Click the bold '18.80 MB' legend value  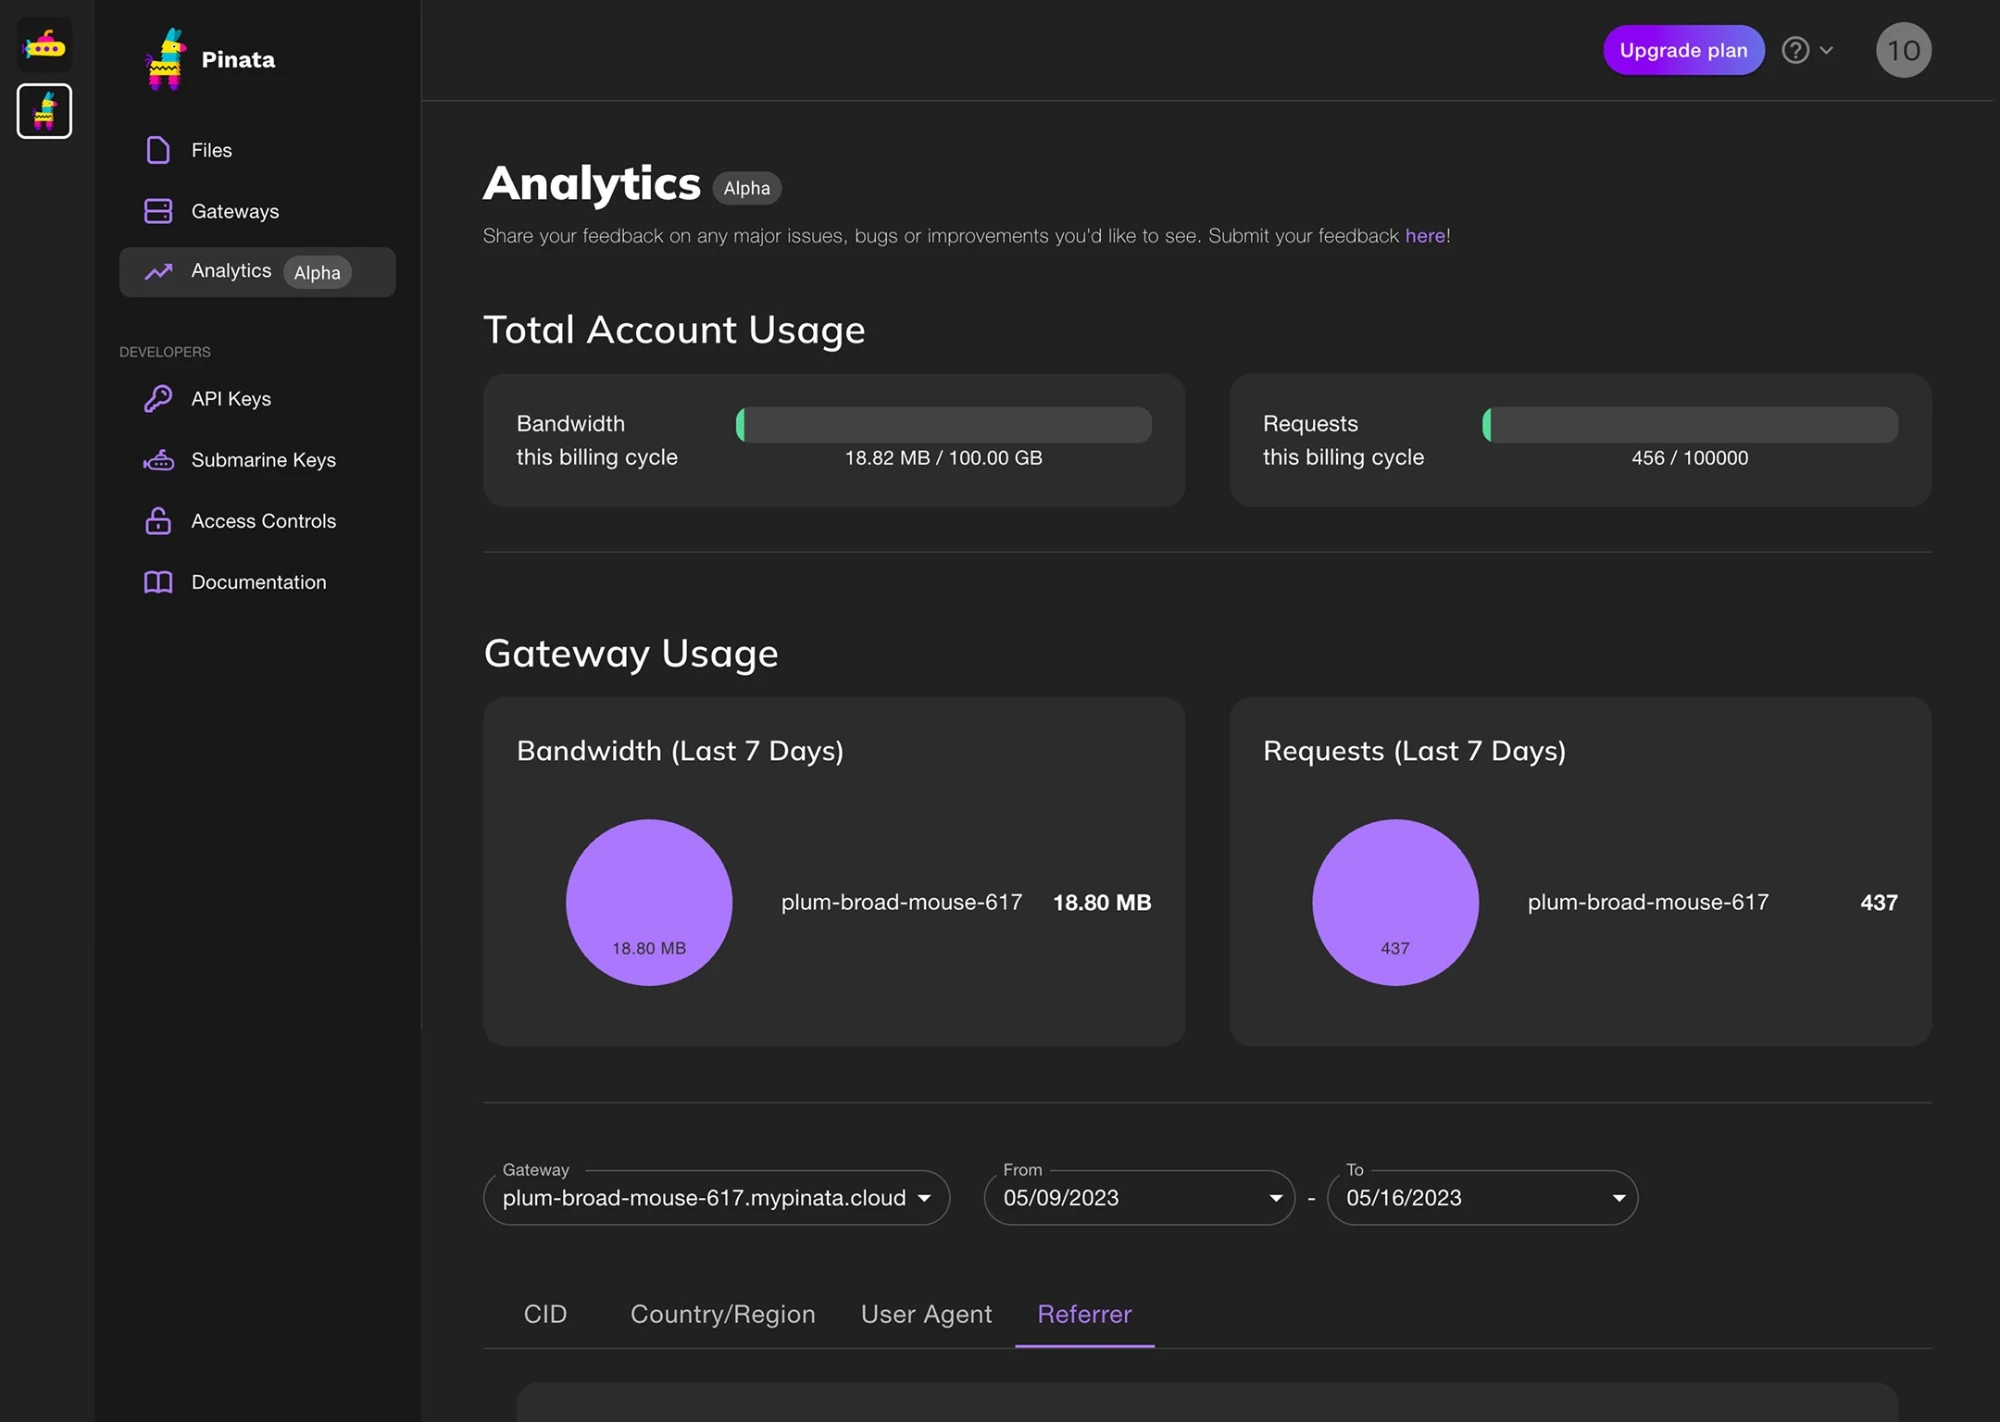point(1102,903)
